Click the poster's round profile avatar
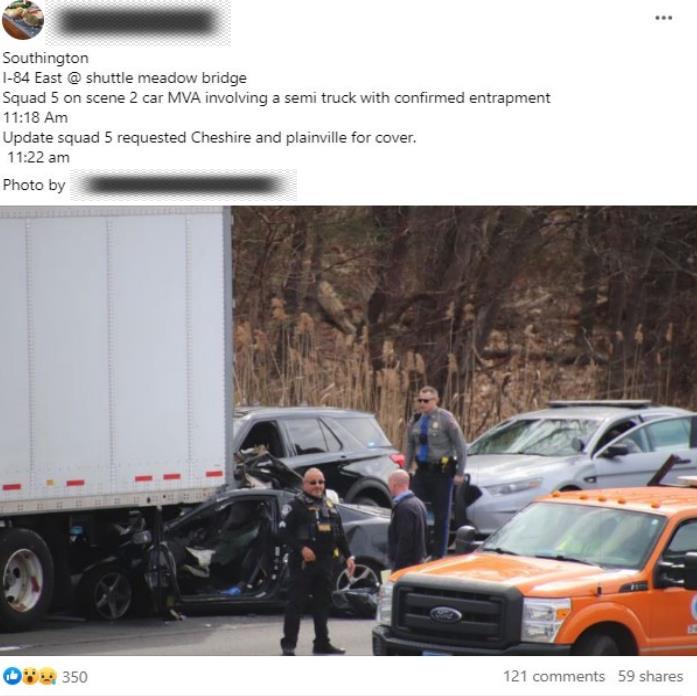The image size is (697, 696). click(23, 20)
